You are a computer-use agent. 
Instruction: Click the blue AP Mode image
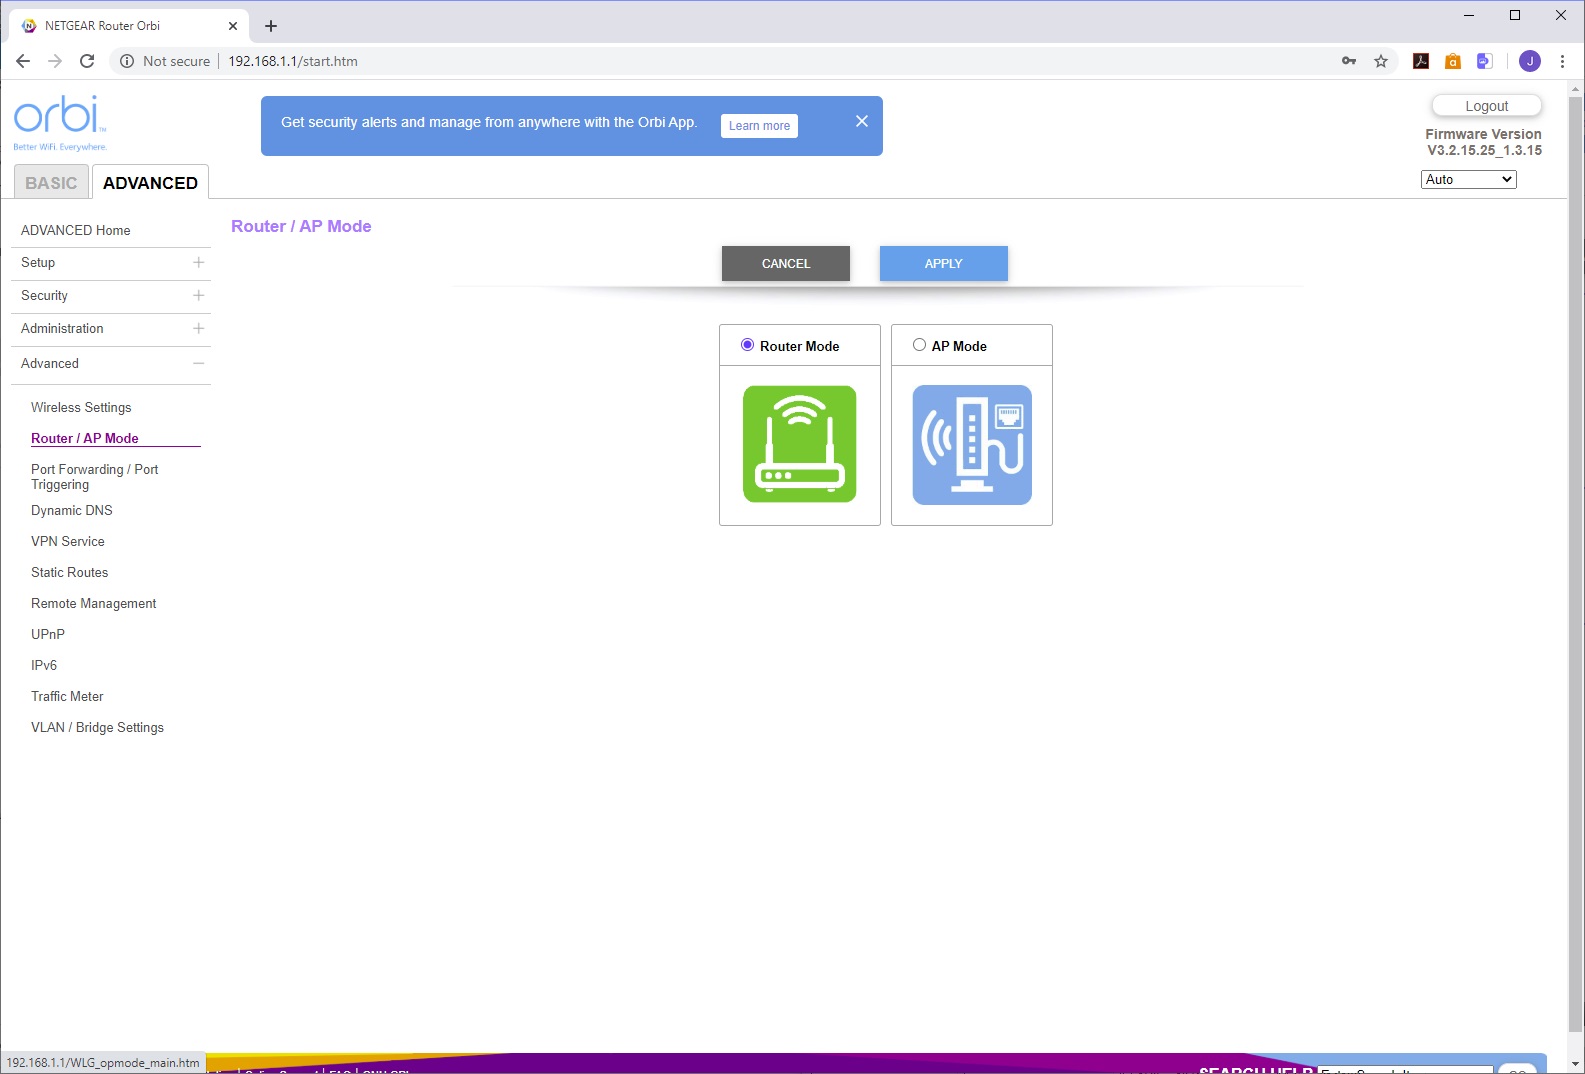click(x=972, y=445)
